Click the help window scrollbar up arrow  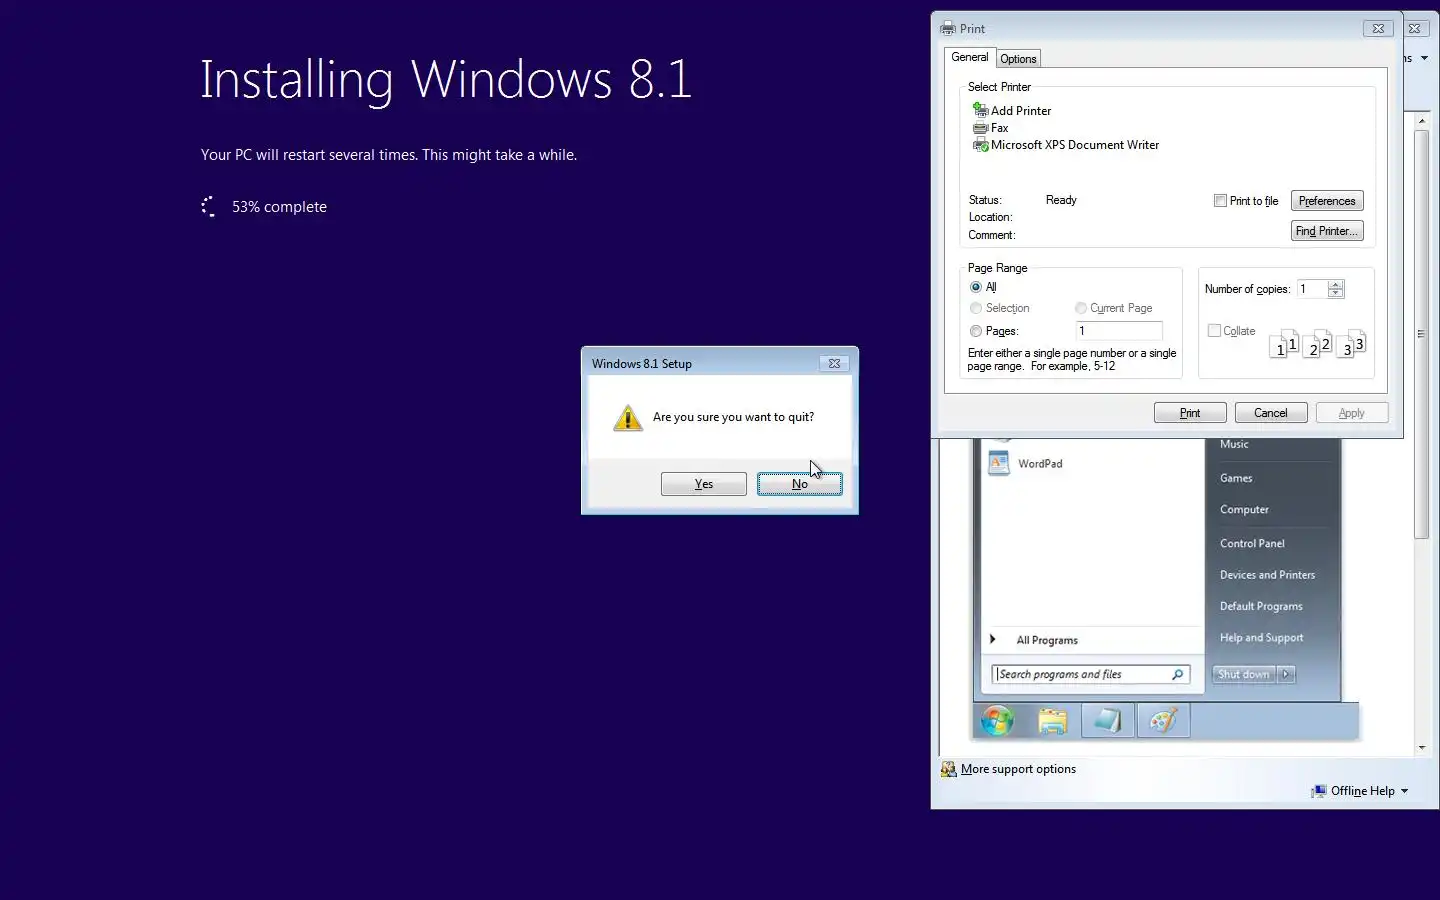pyautogui.click(x=1422, y=121)
